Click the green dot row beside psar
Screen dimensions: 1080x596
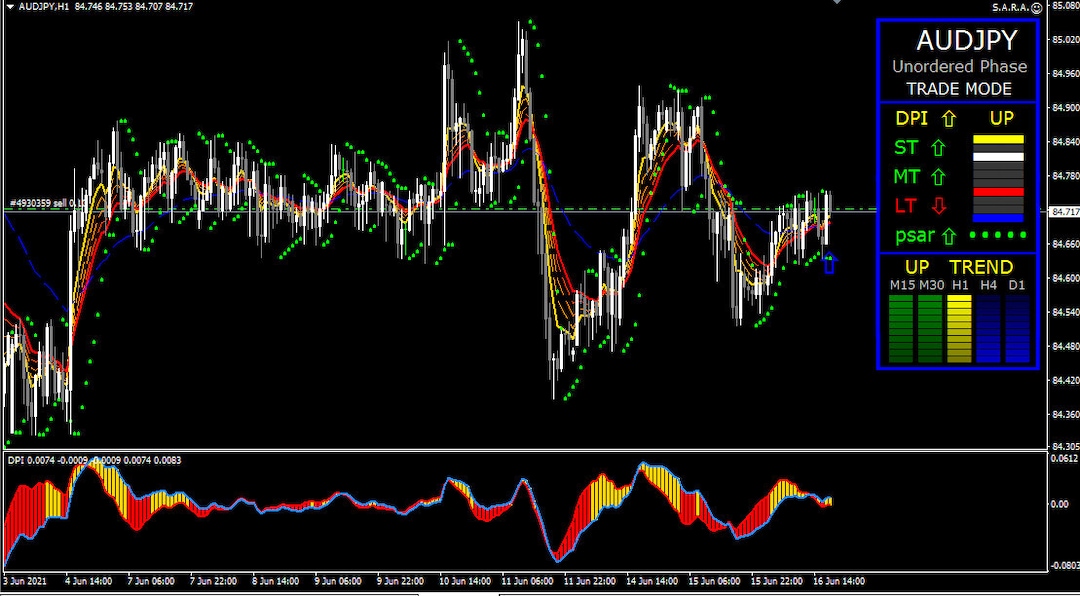[x=996, y=236]
